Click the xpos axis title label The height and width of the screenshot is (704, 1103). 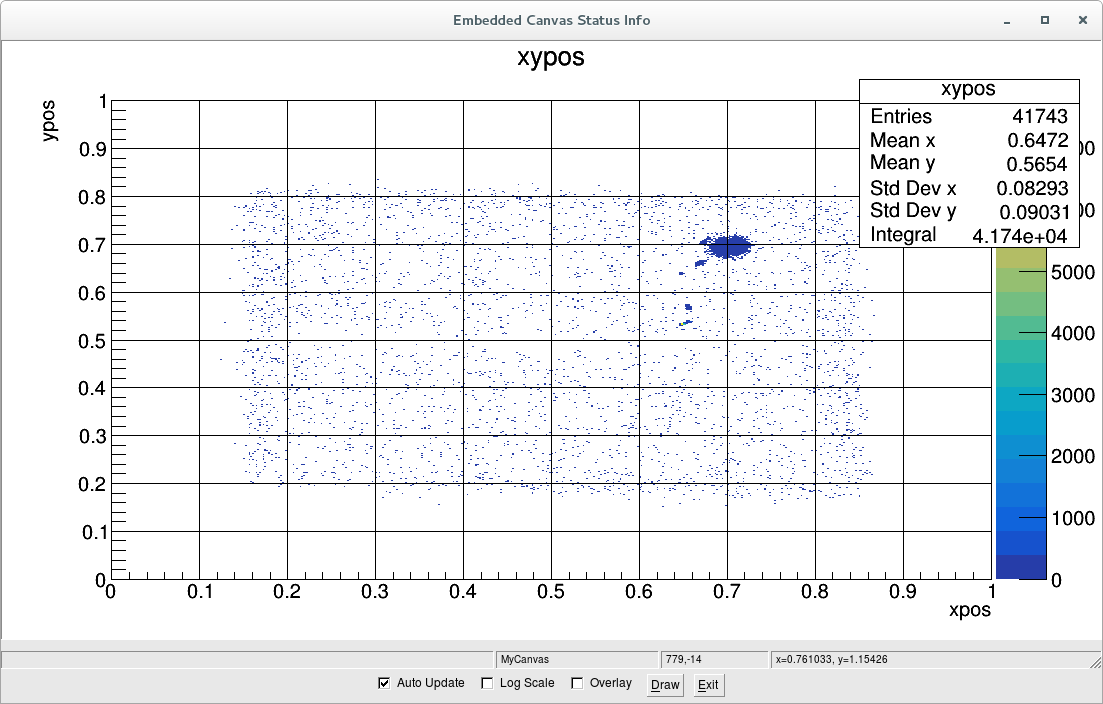(969, 610)
